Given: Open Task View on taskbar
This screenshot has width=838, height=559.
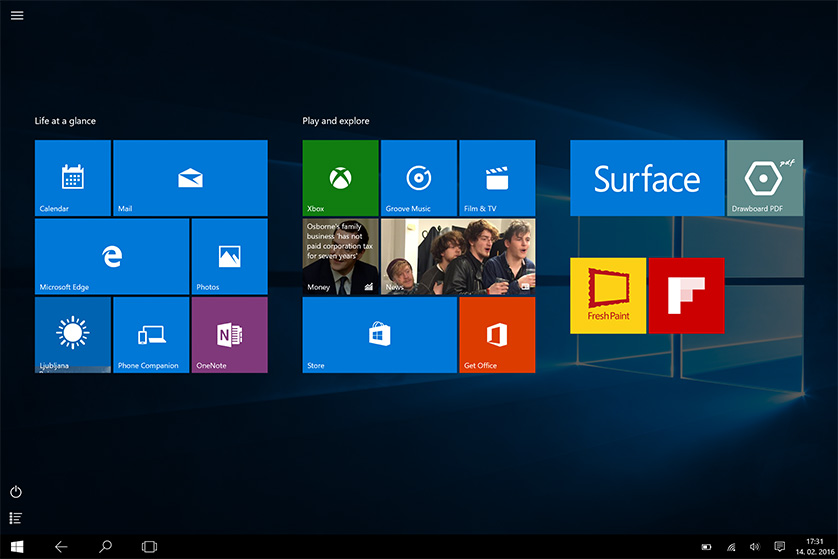Looking at the screenshot, I should tap(149, 547).
